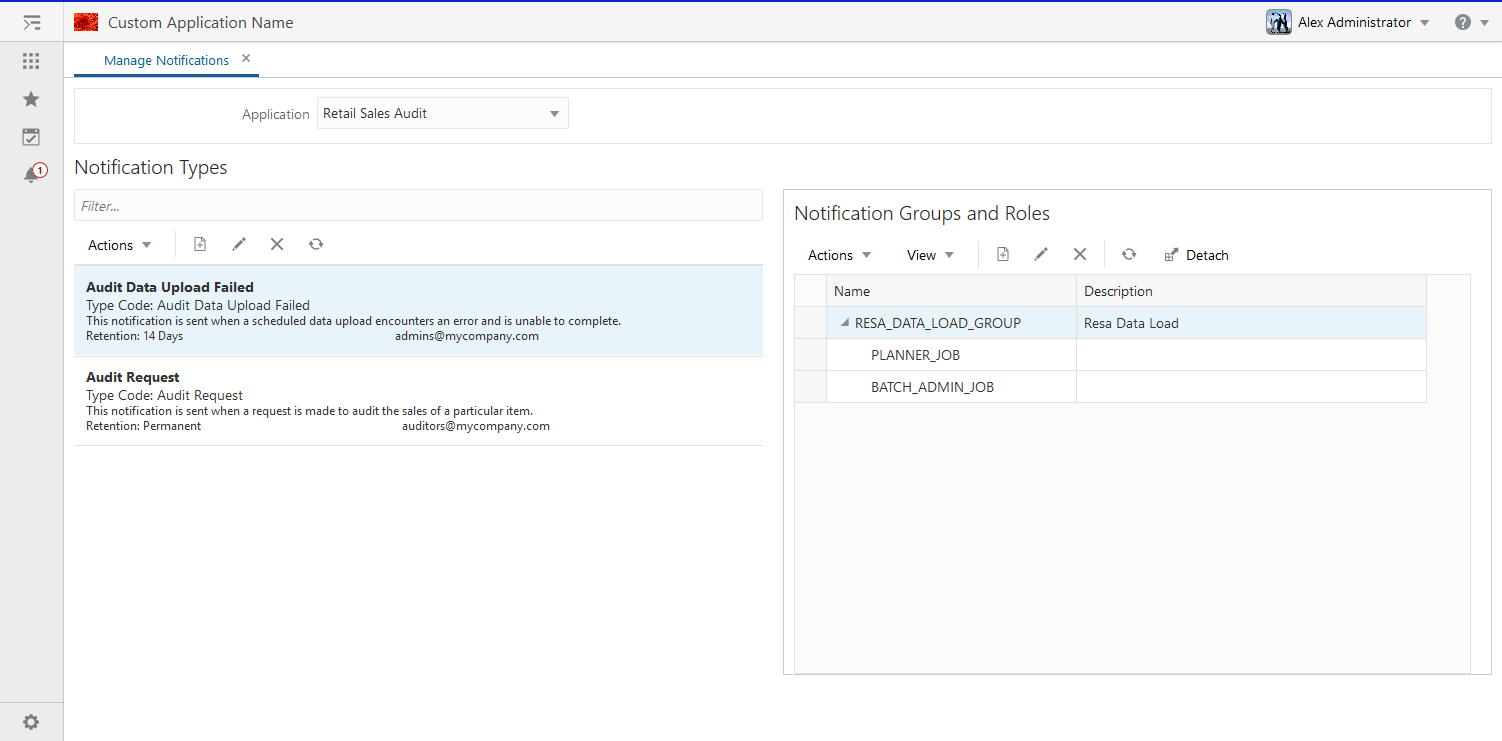Screen dimensions: 1502x741
Task: Open the View menu in Notification Groups panel
Action: pos(929,255)
